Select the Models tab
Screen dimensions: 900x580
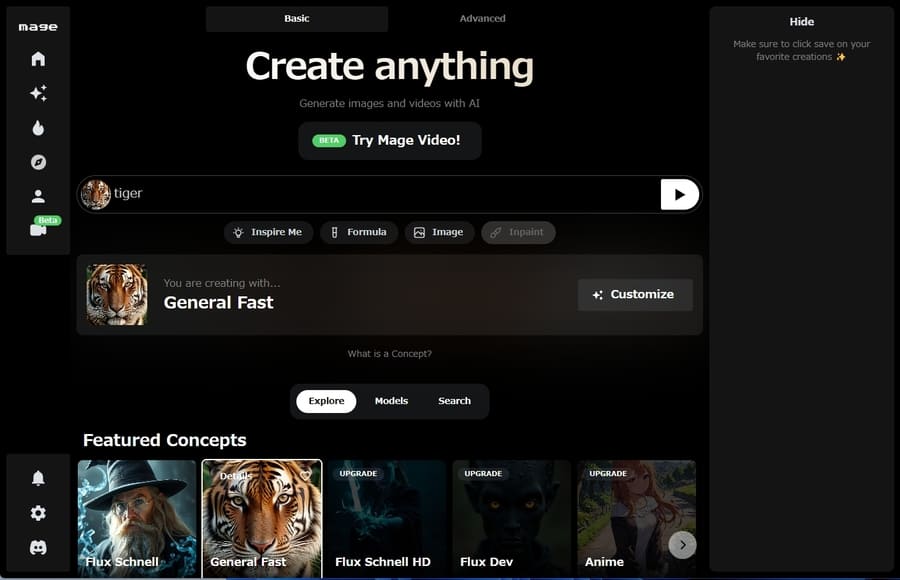[391, 401]
